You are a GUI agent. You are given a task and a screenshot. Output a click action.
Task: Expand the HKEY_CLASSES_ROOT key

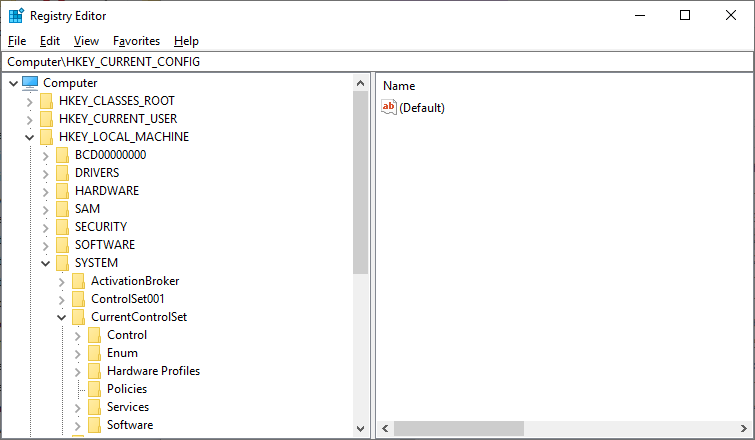29,102
